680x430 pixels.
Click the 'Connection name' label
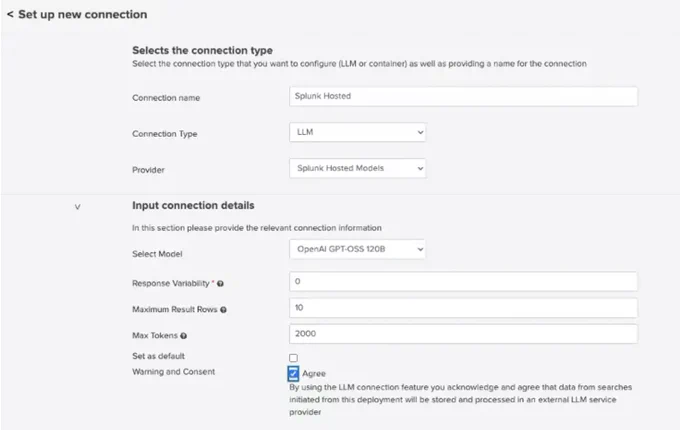tap(166, 98)
